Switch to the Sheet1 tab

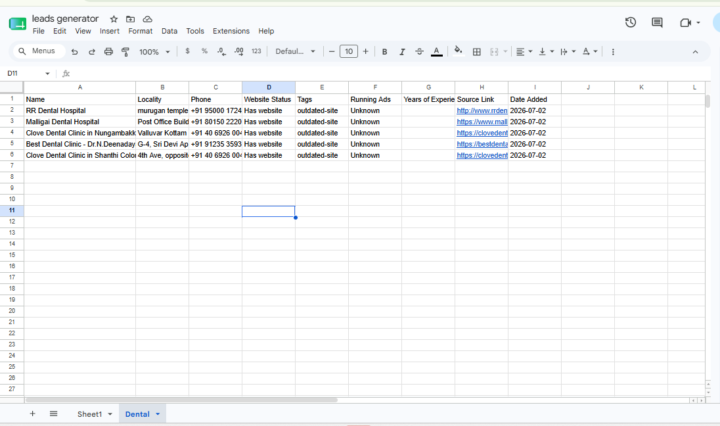[90, 414]
